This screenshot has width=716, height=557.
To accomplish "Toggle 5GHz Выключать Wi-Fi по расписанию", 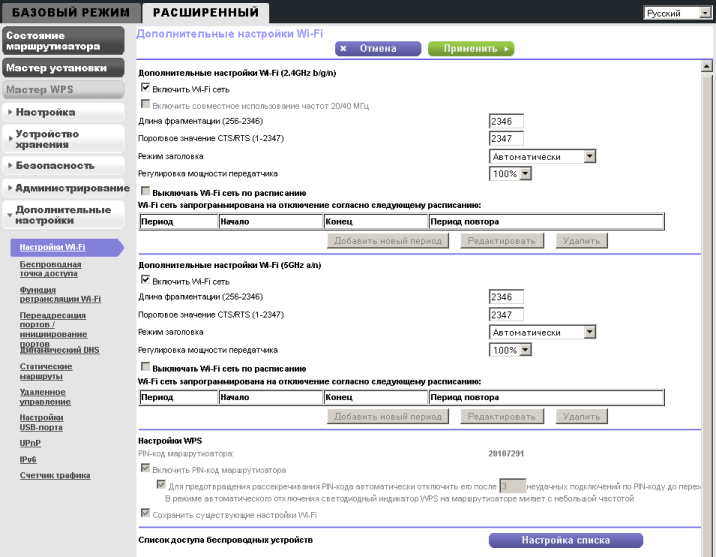I will (145, 367).
